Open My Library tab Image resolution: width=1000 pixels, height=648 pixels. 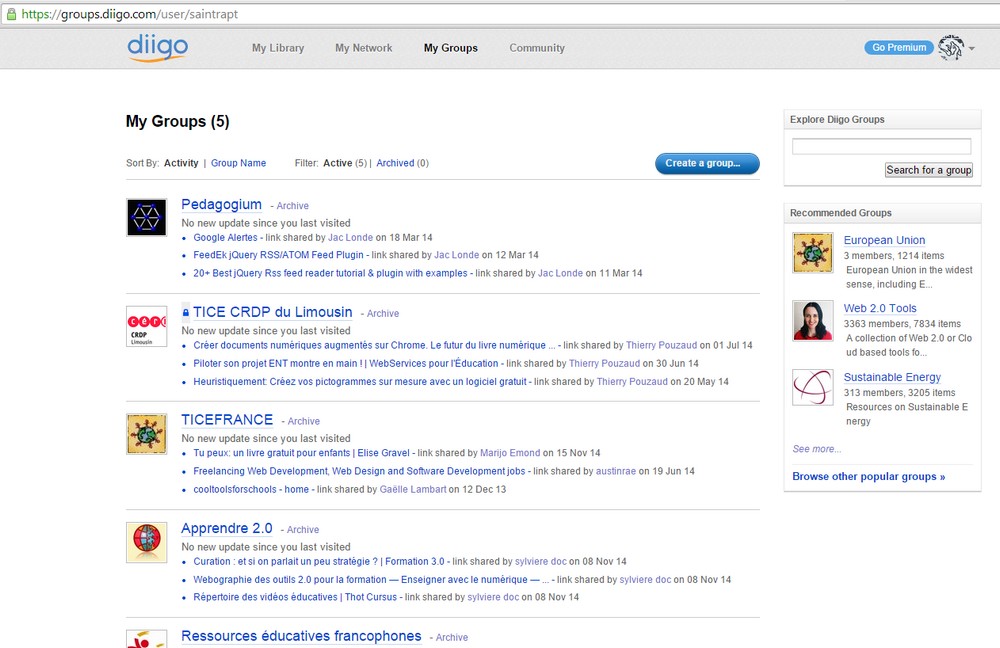pyautogui.click(x=278, y=48)
